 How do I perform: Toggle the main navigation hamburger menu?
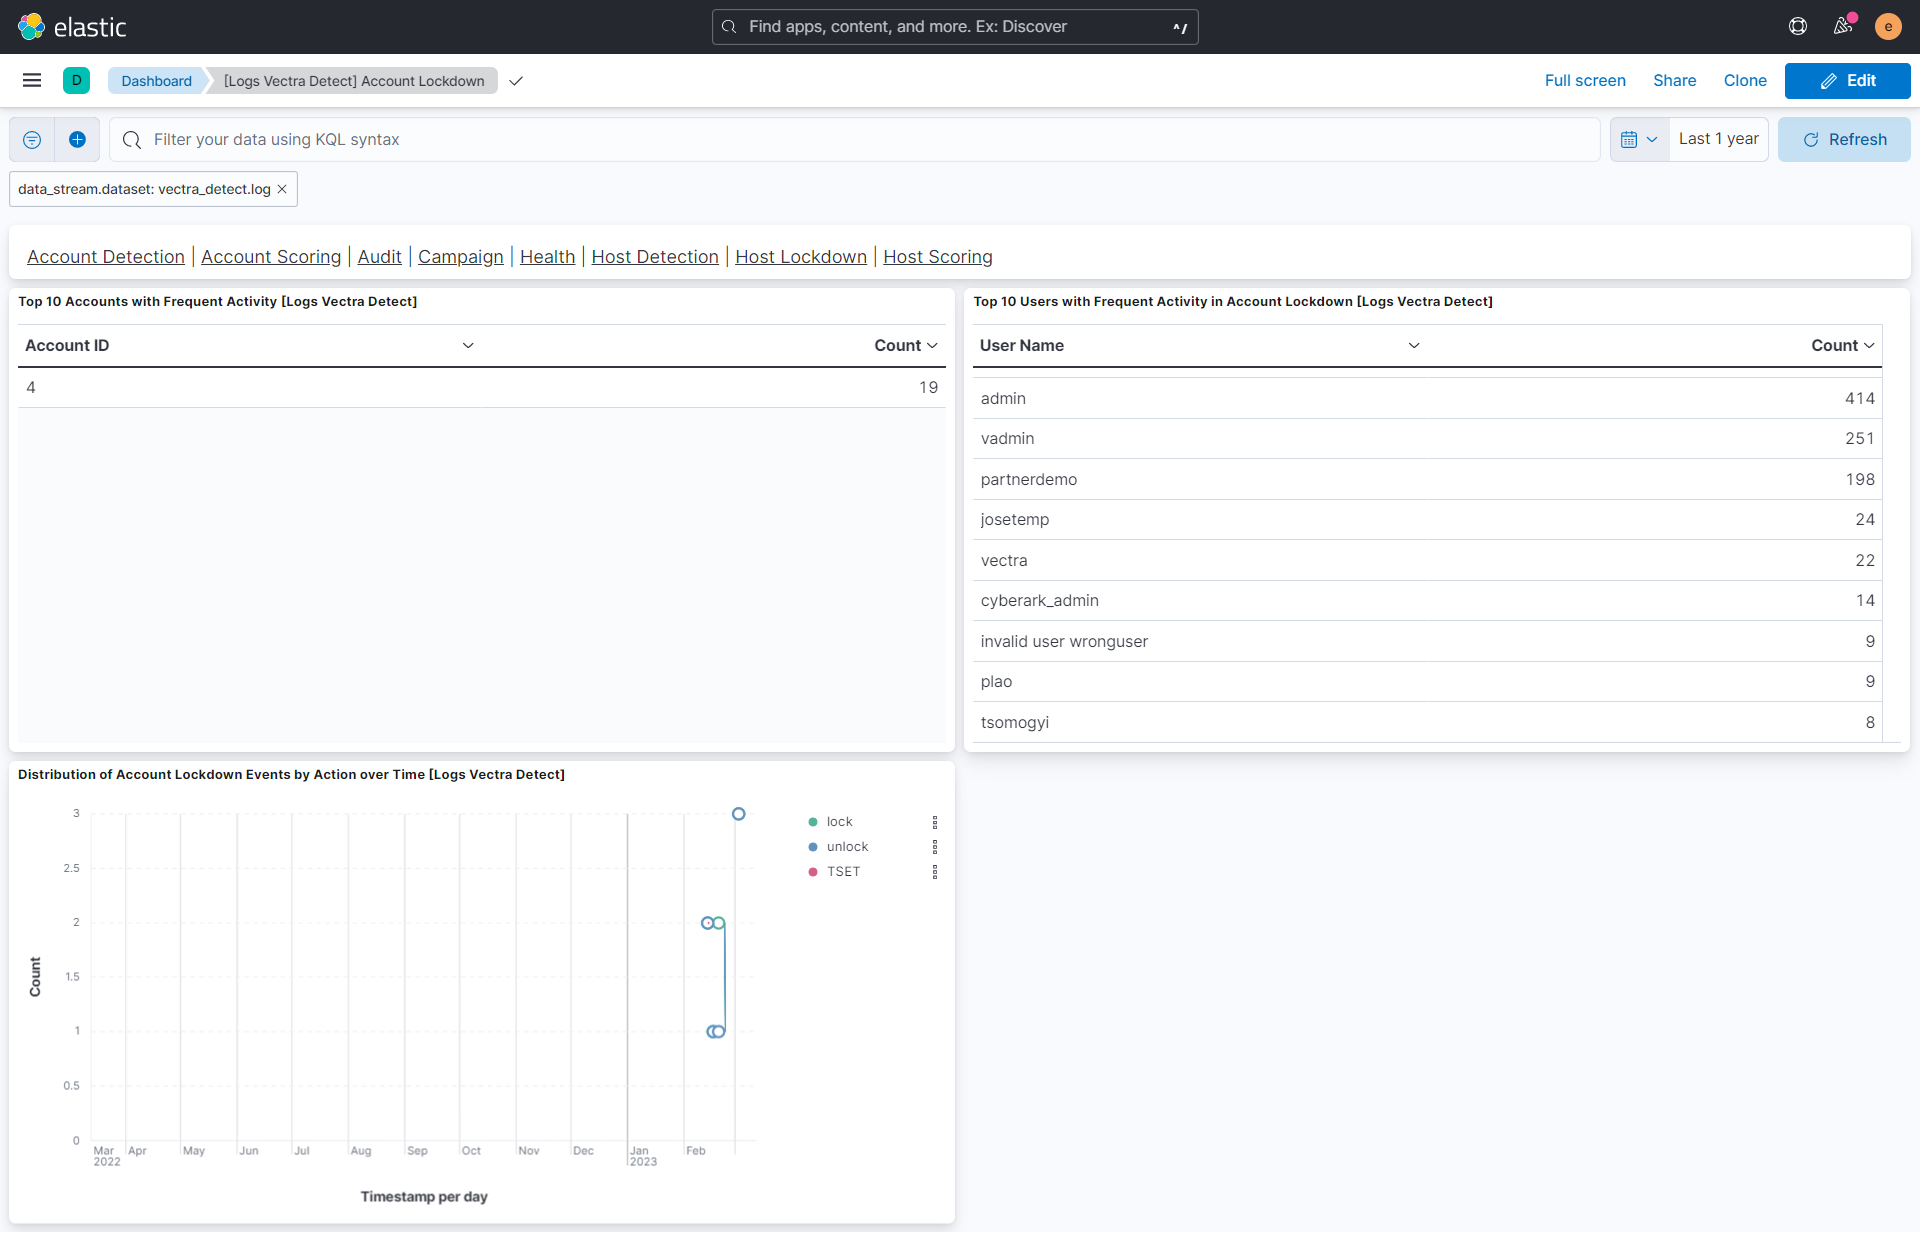coord(32,81)
